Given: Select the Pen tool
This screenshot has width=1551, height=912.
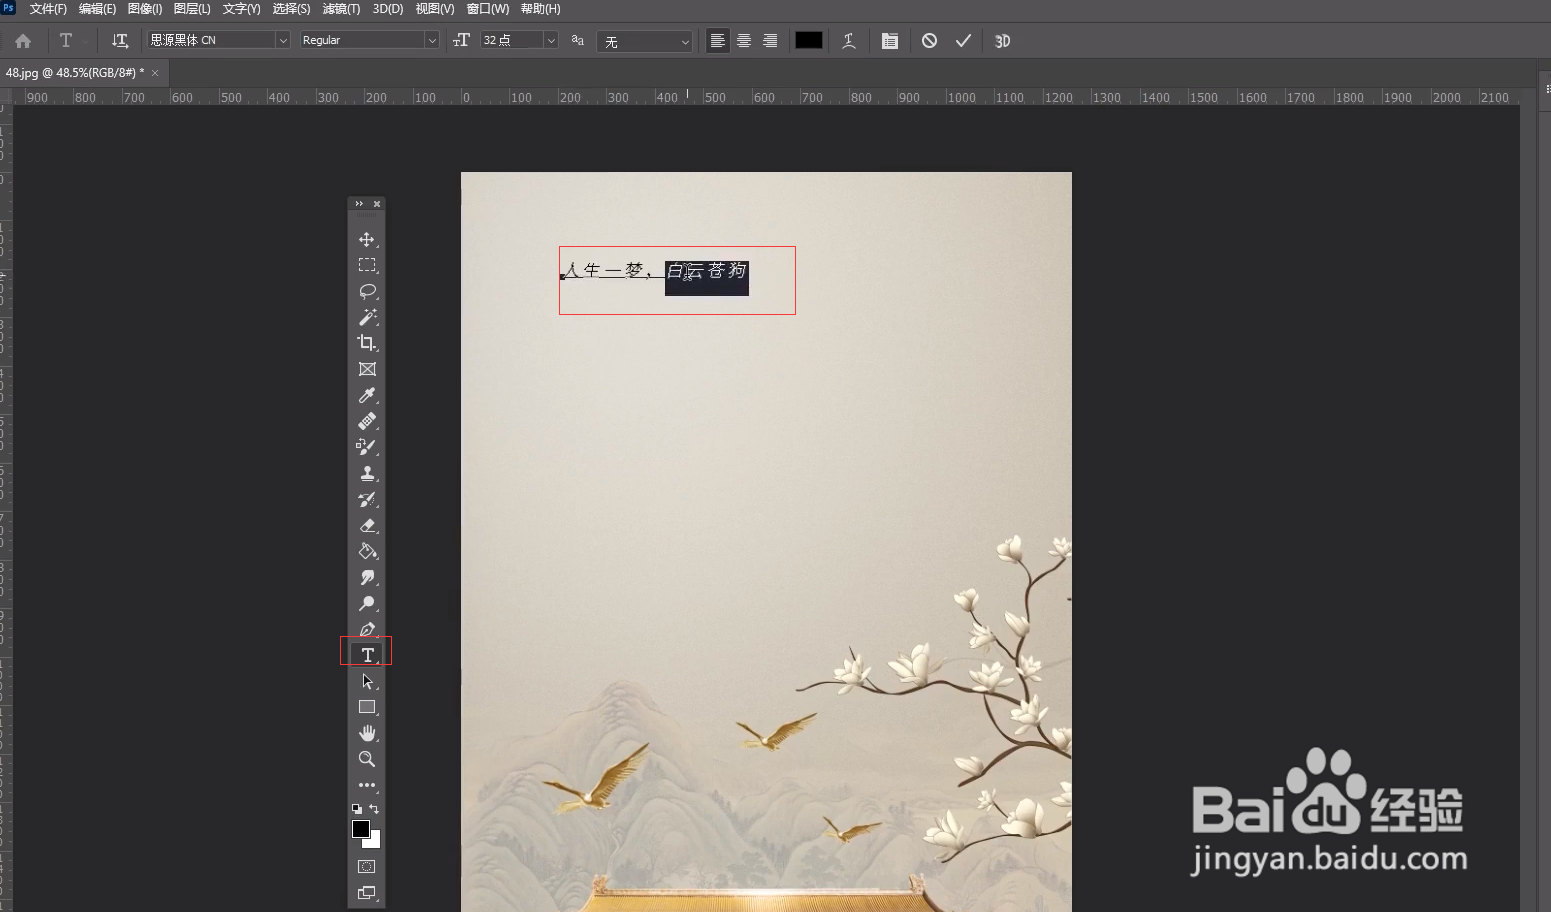Looking at the screenshot, I should pyautogui.click(x=367, y=629).
